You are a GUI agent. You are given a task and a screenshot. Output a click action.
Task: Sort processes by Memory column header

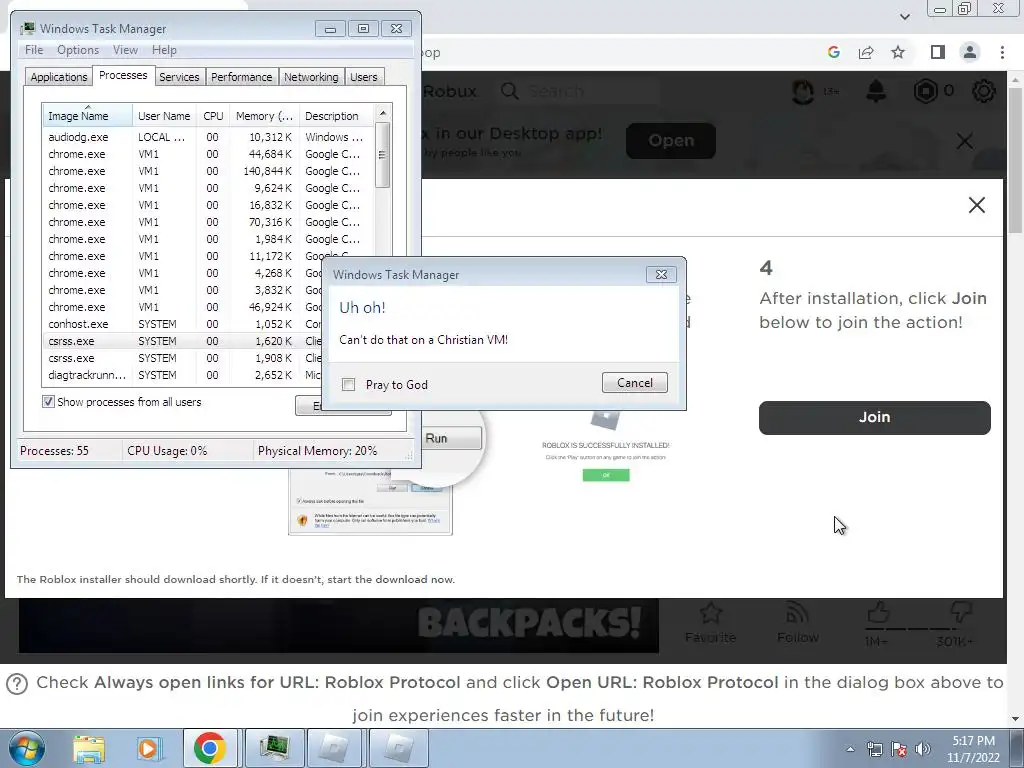click(x=264, y=116)
